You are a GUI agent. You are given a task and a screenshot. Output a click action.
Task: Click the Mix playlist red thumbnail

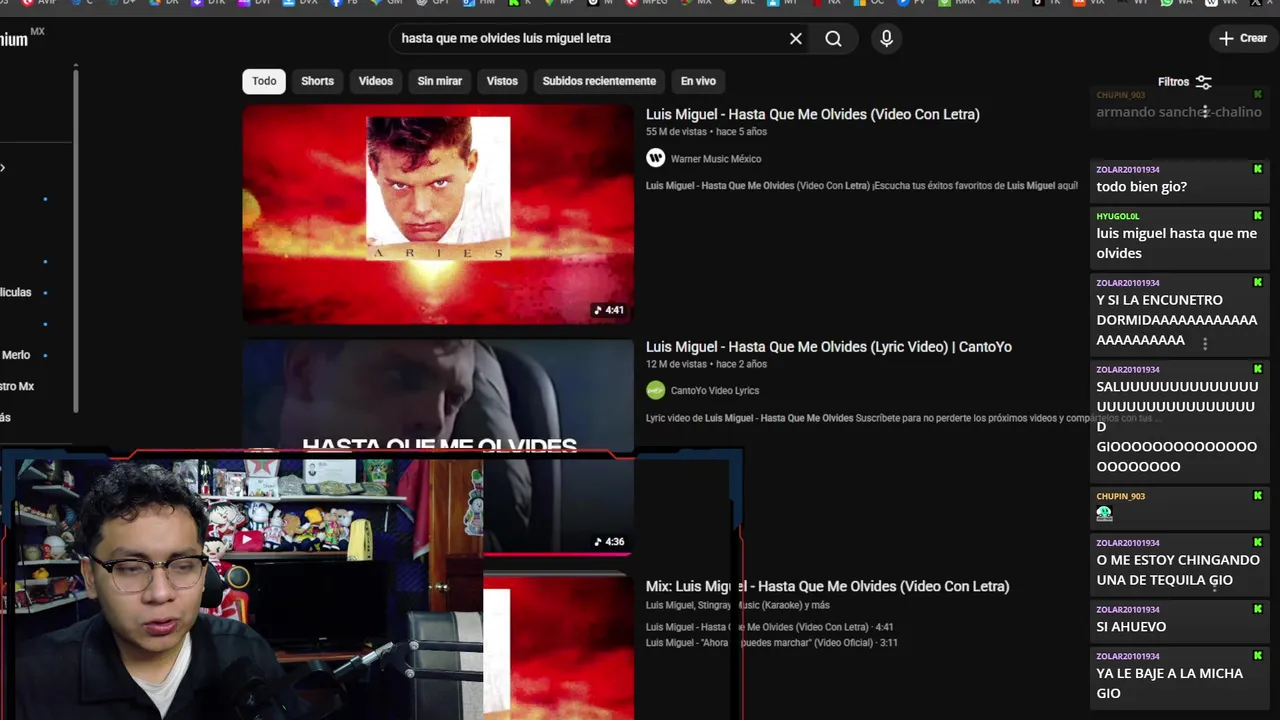click(x=558, y=646)
